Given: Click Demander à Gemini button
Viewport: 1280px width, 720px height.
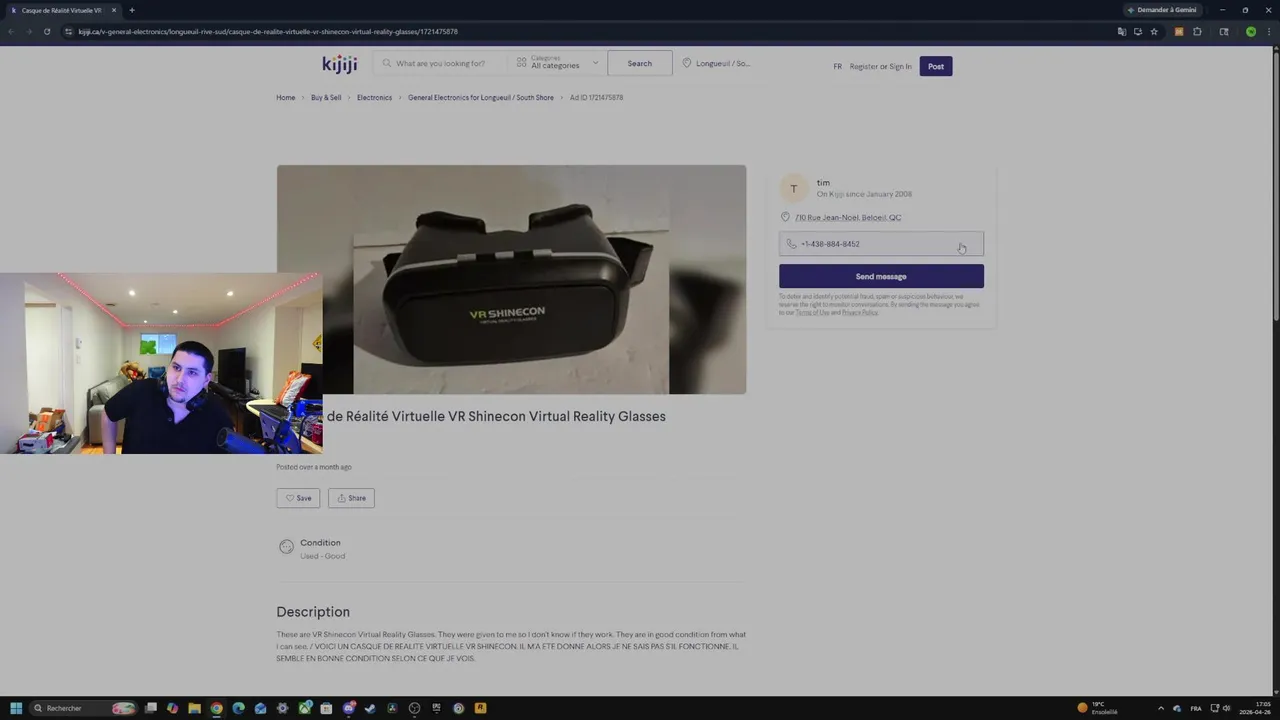Looking at the screenshot, I should [1162, 10].
